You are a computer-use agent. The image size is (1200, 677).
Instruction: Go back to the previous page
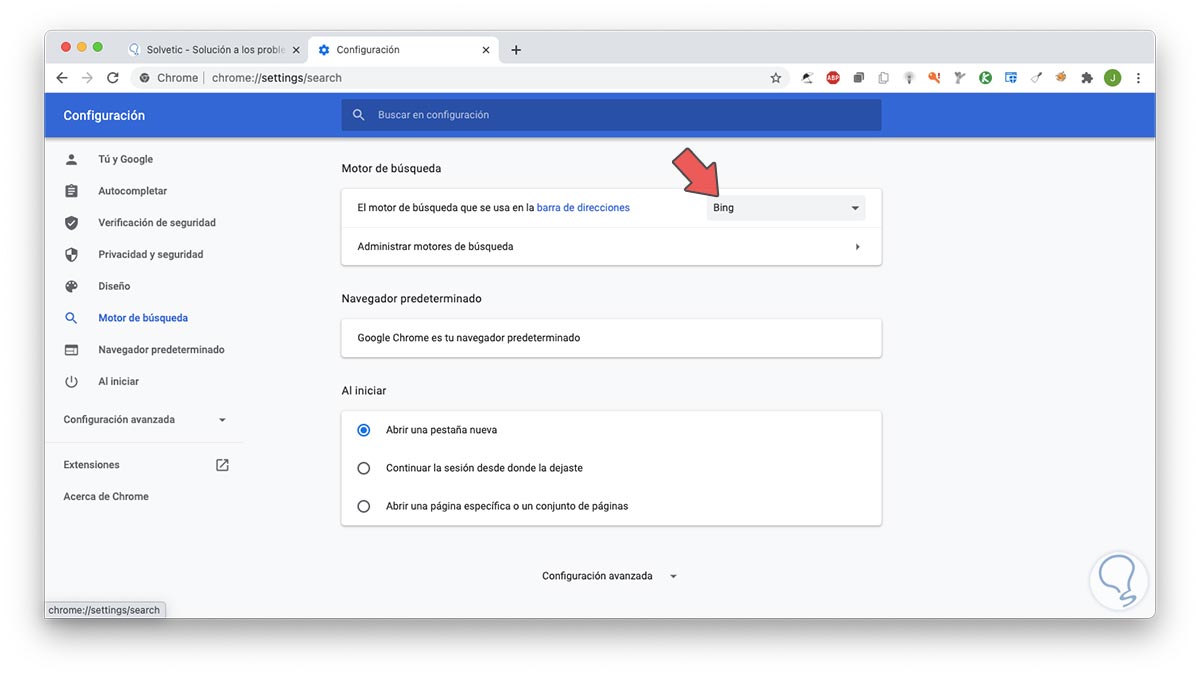click(62, 78)
